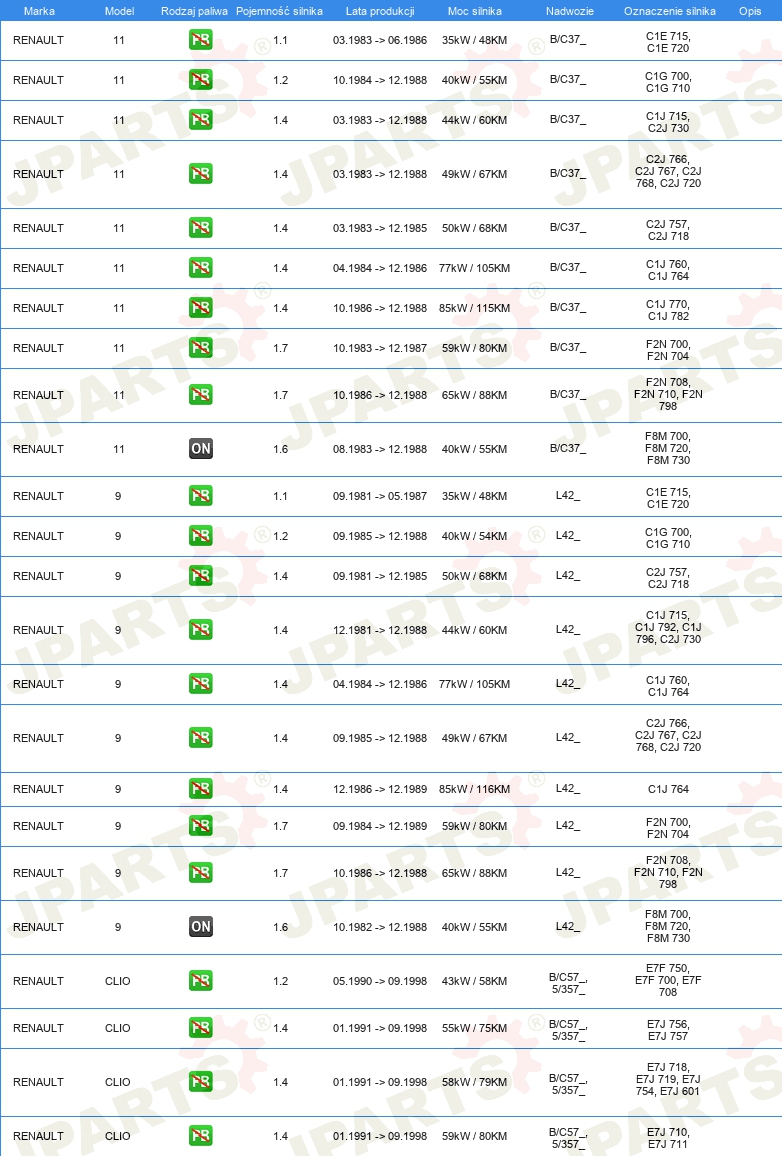
Task: Click petrol icon in Renault 11 77kW/105KM row
Action: point(200,268)
